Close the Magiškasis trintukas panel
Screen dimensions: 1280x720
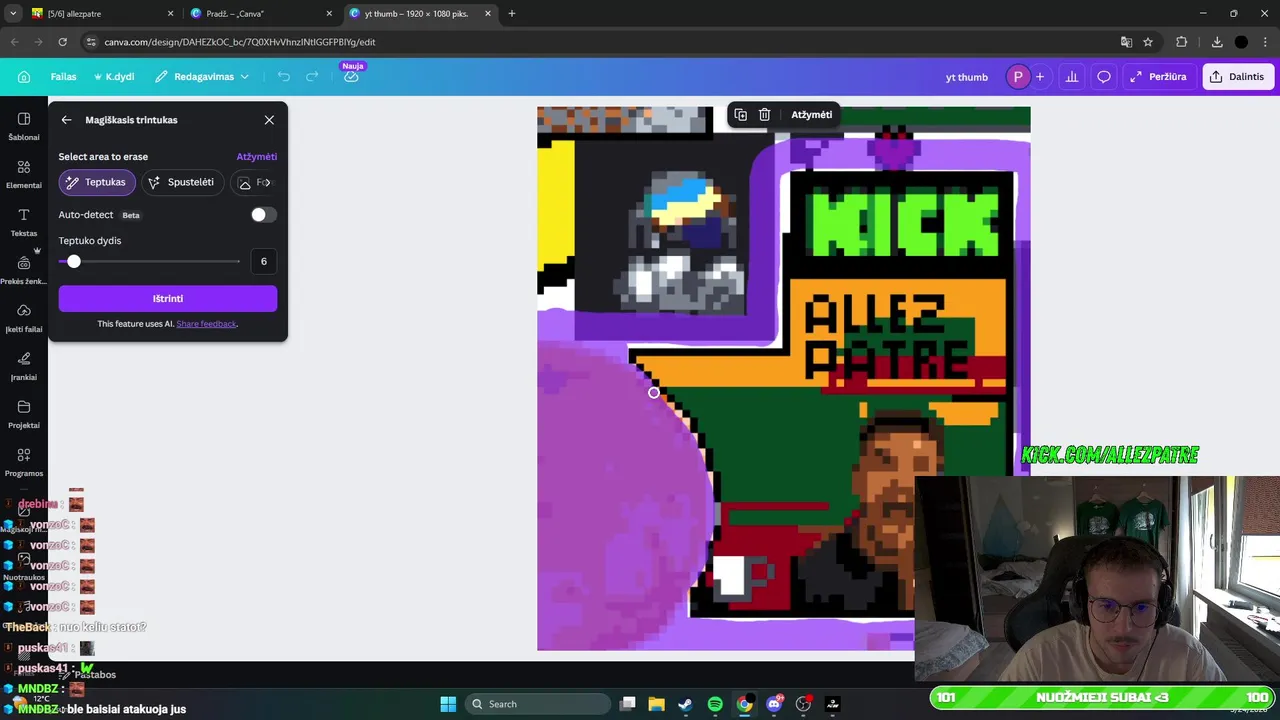point(269,120)
